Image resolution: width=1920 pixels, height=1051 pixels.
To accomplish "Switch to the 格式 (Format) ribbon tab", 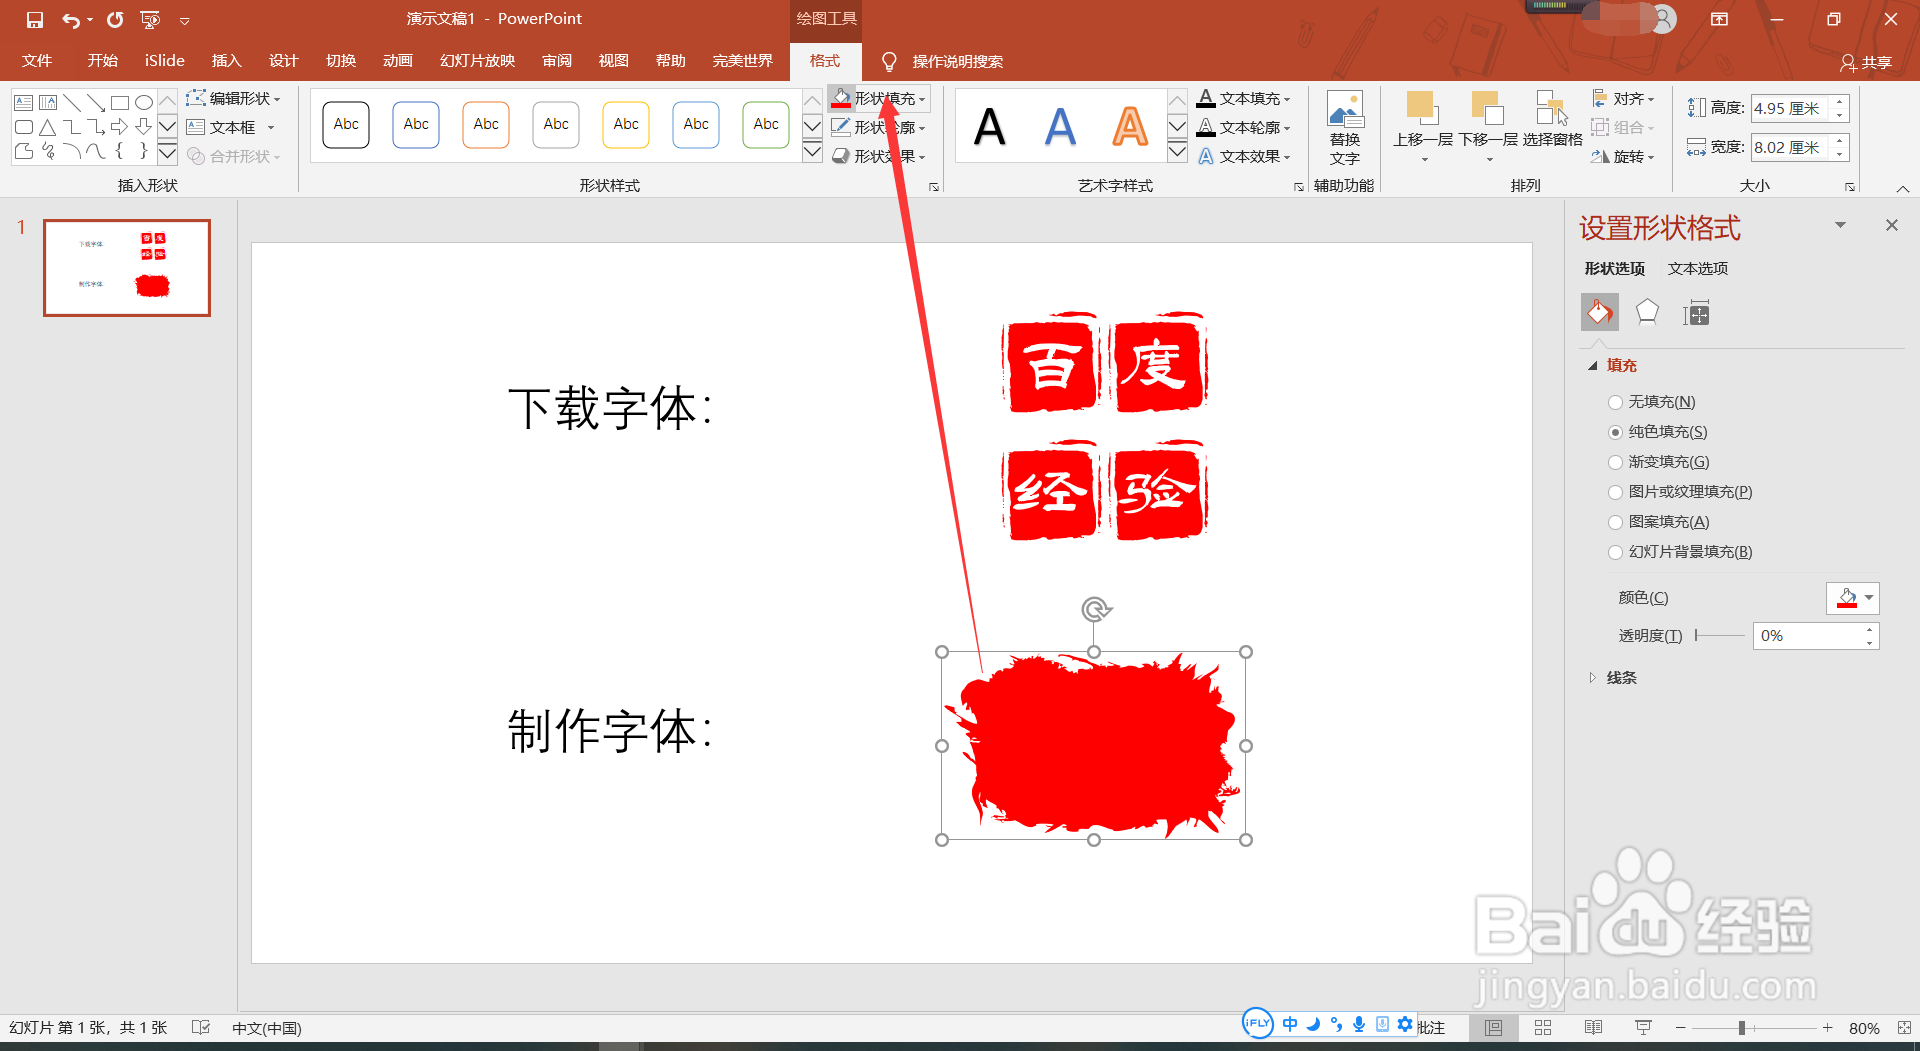I will (825, 61).
